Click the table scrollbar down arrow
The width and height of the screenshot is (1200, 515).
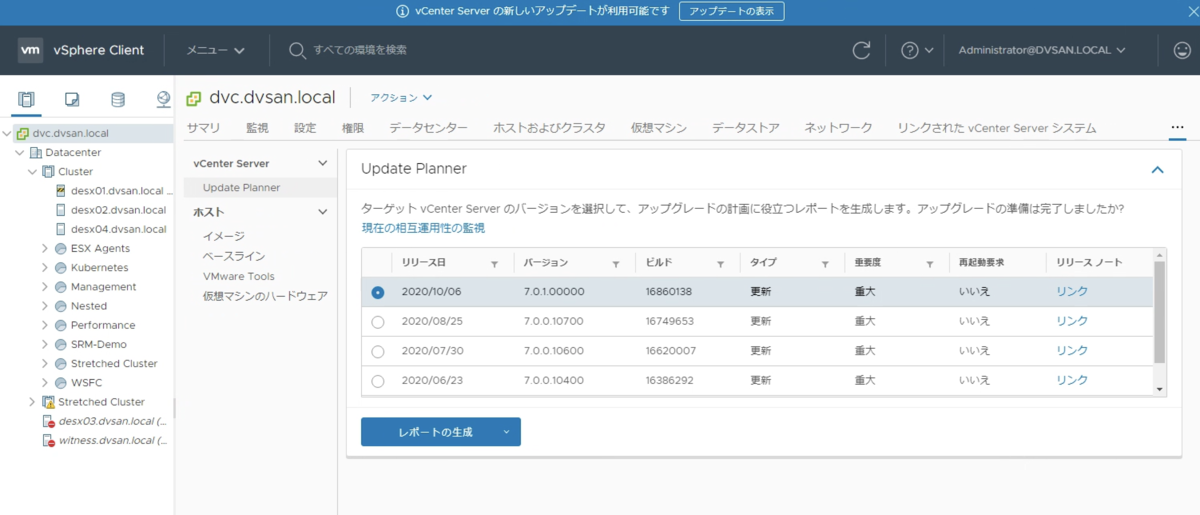pyautogui.click(x=1160, y=390)
